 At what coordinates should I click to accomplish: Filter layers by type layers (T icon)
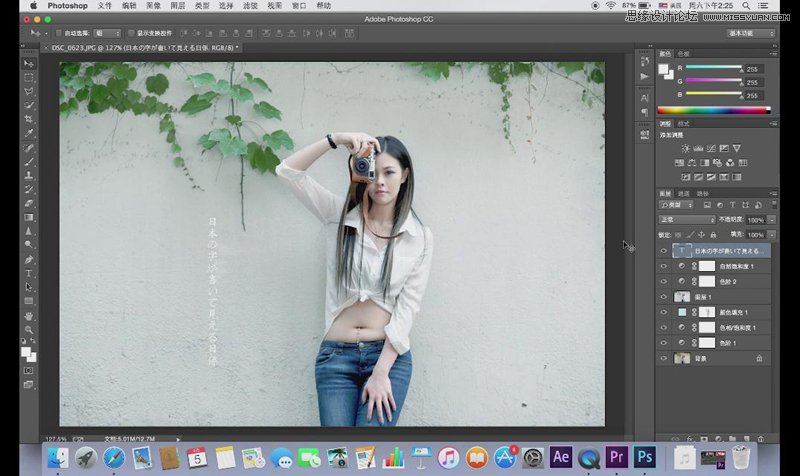tap(732, 205)
